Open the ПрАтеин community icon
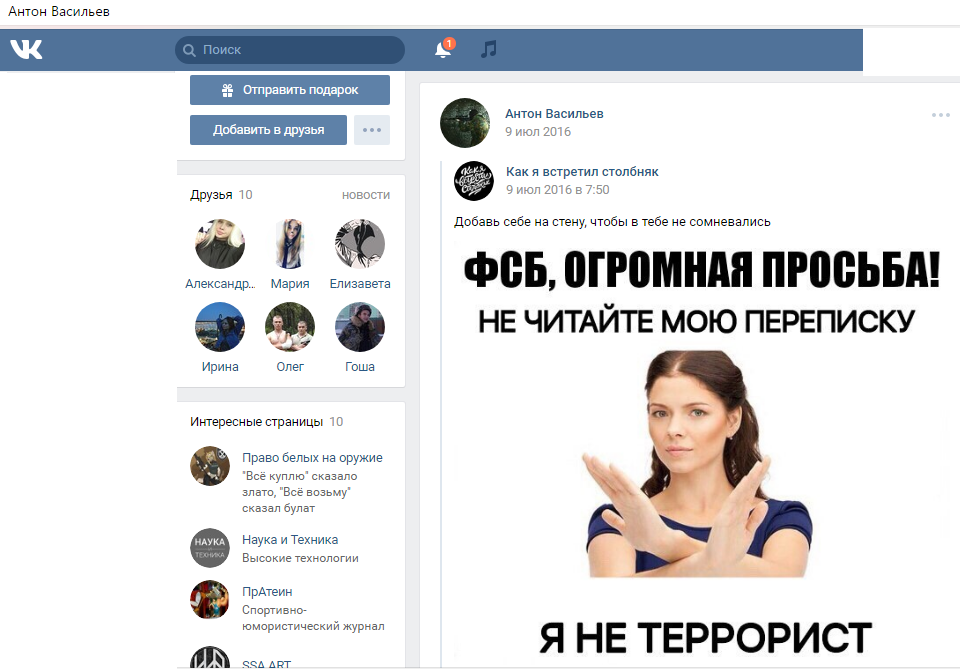 tap(210, 600)
